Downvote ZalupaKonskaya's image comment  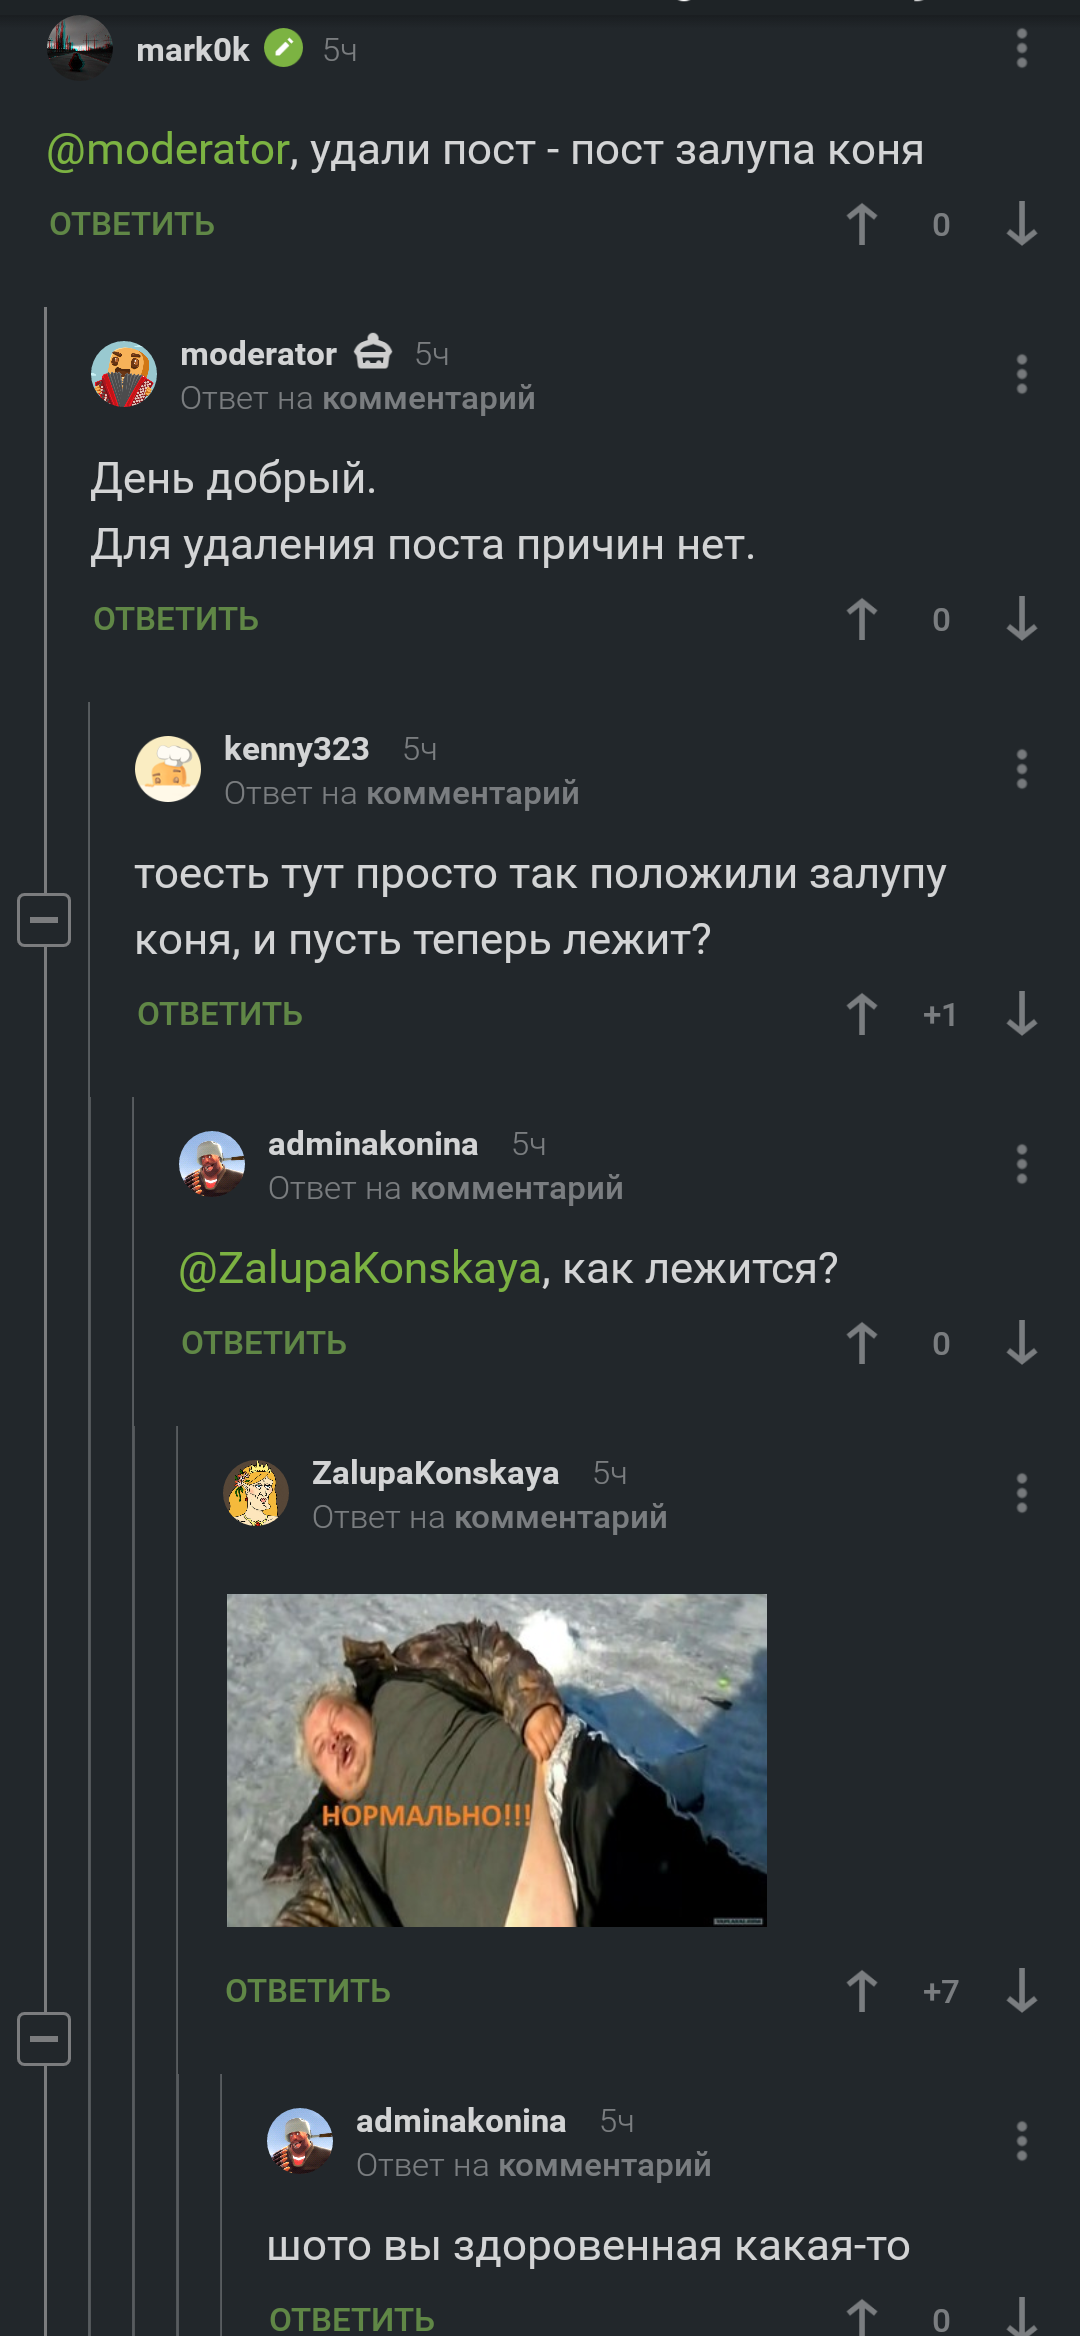pos(1021,1991)
